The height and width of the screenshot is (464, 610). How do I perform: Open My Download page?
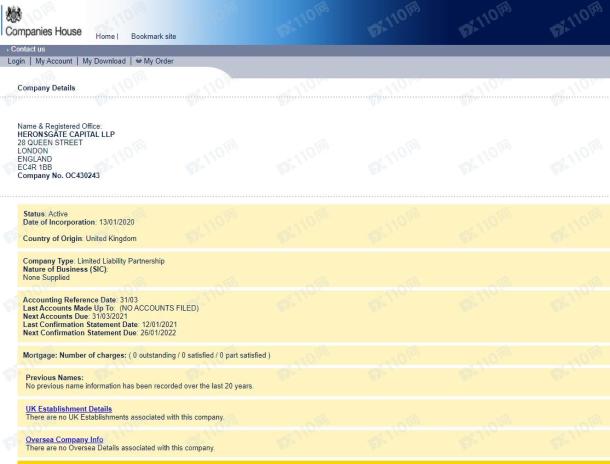click(x=104, y=61)
